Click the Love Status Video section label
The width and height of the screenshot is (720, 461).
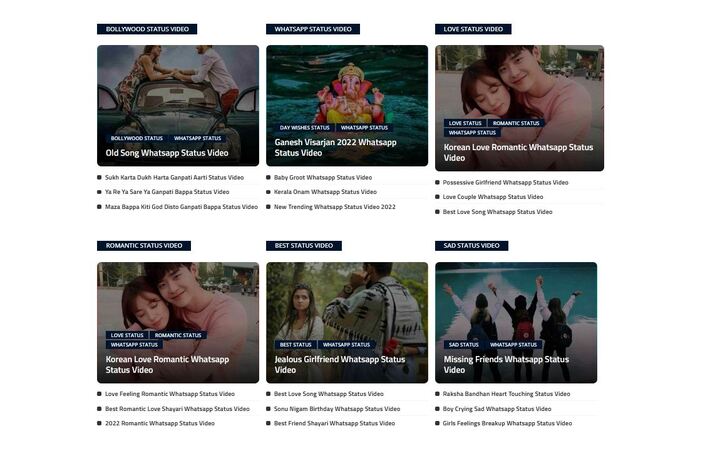click(x=473, y=29)
